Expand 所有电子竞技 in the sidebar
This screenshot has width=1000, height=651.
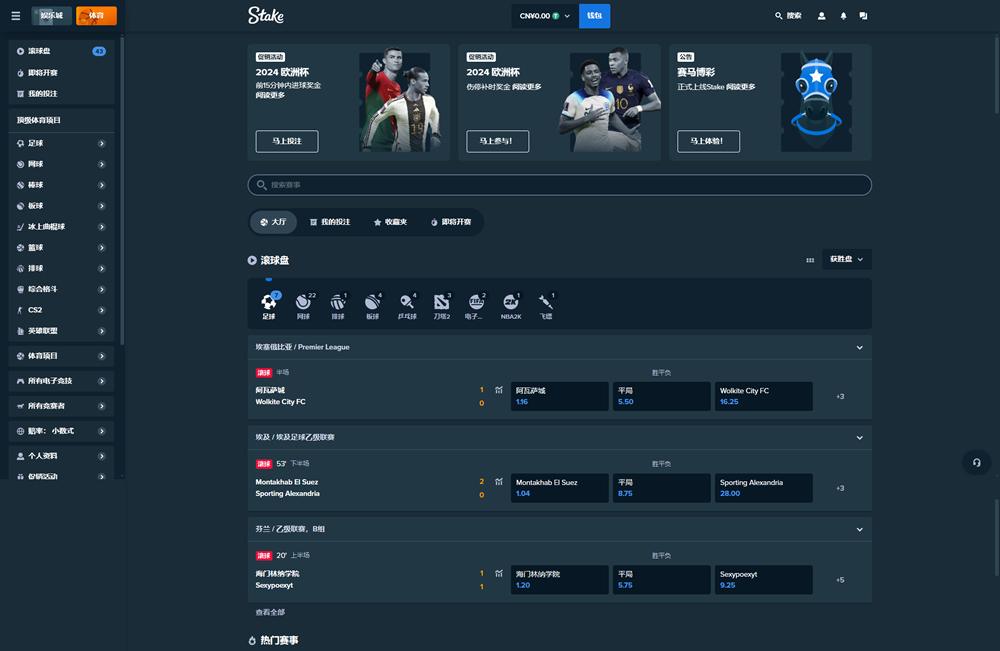(101, 381)
